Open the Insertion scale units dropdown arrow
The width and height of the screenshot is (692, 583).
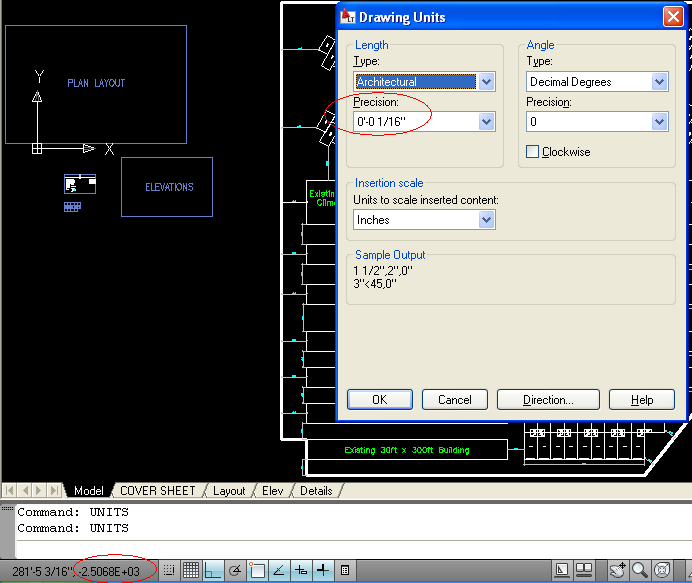click(x=486, y=220)
